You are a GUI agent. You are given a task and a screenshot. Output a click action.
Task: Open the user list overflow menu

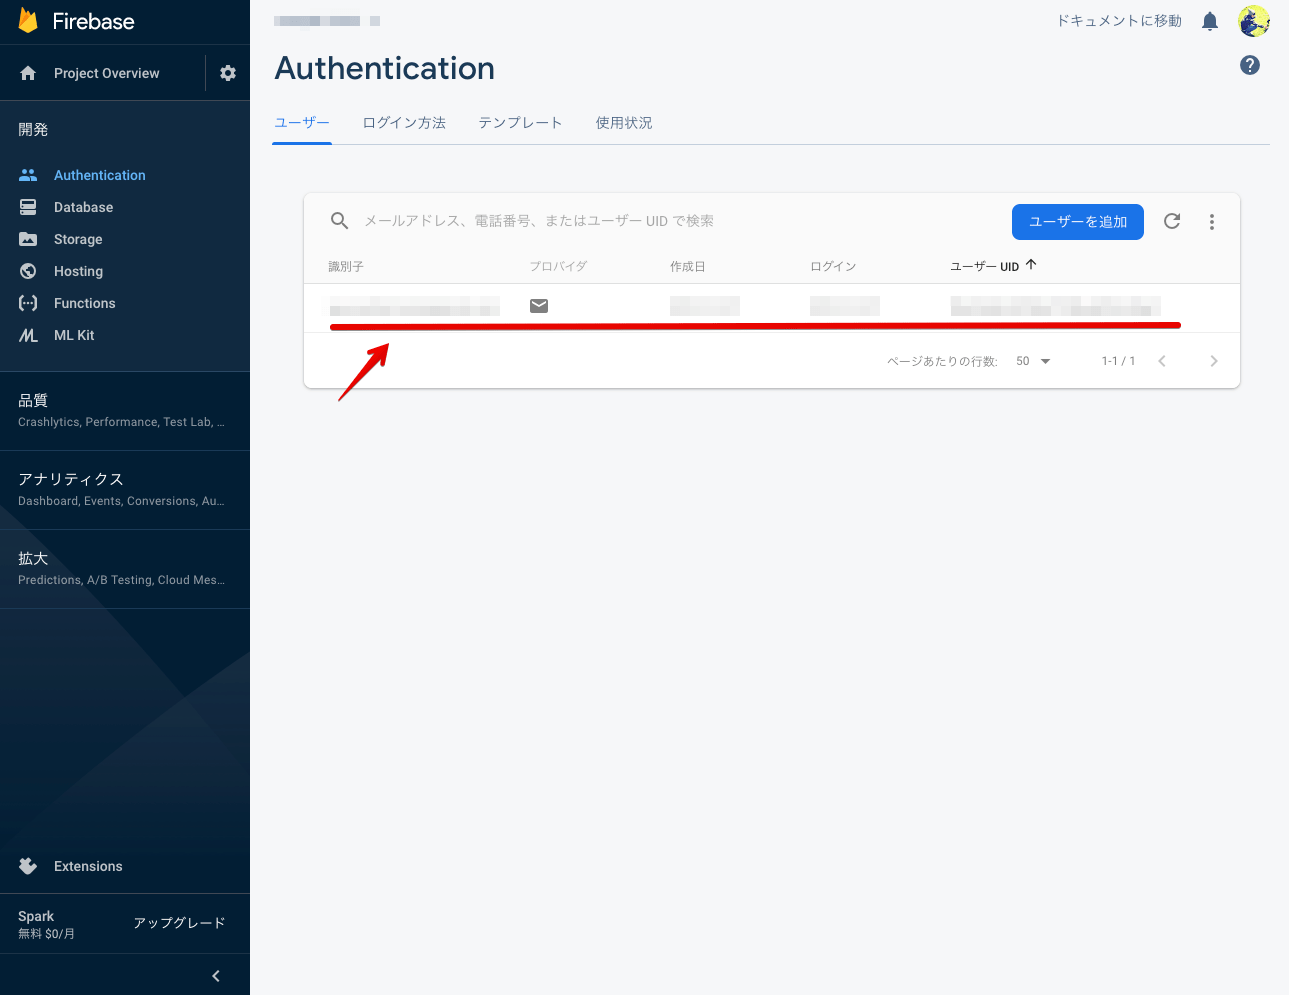[1211, 221]
